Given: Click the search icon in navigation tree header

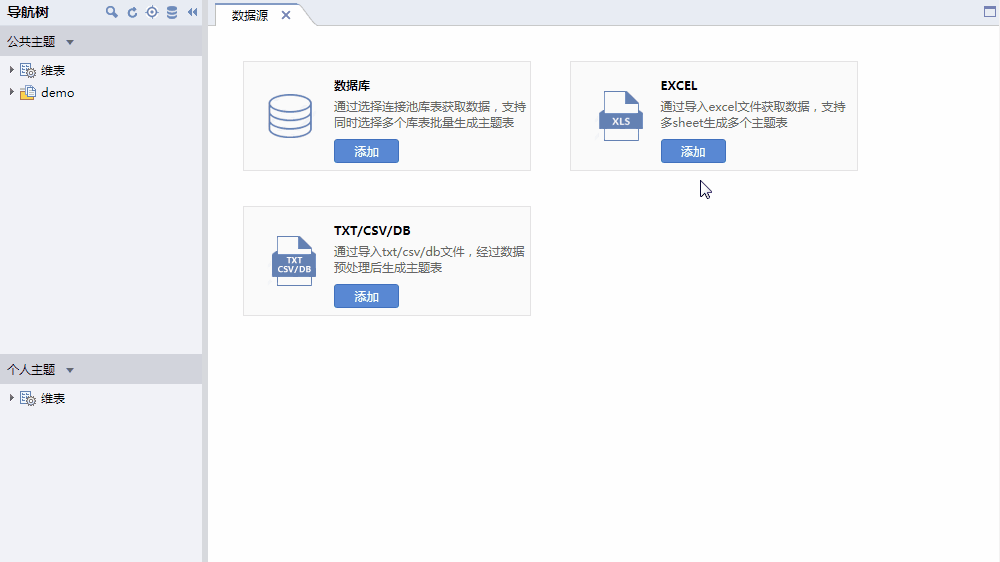Looking at the screenshot, I should tap(112, 12).
